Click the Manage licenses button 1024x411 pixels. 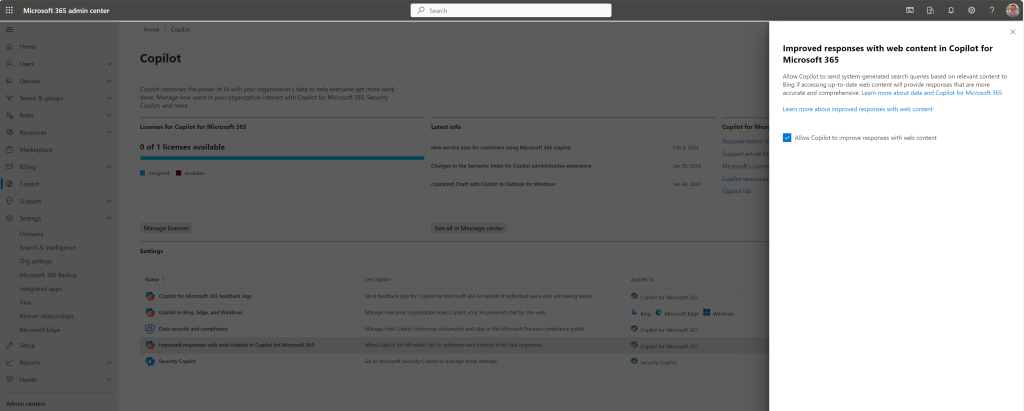(166, 228)
